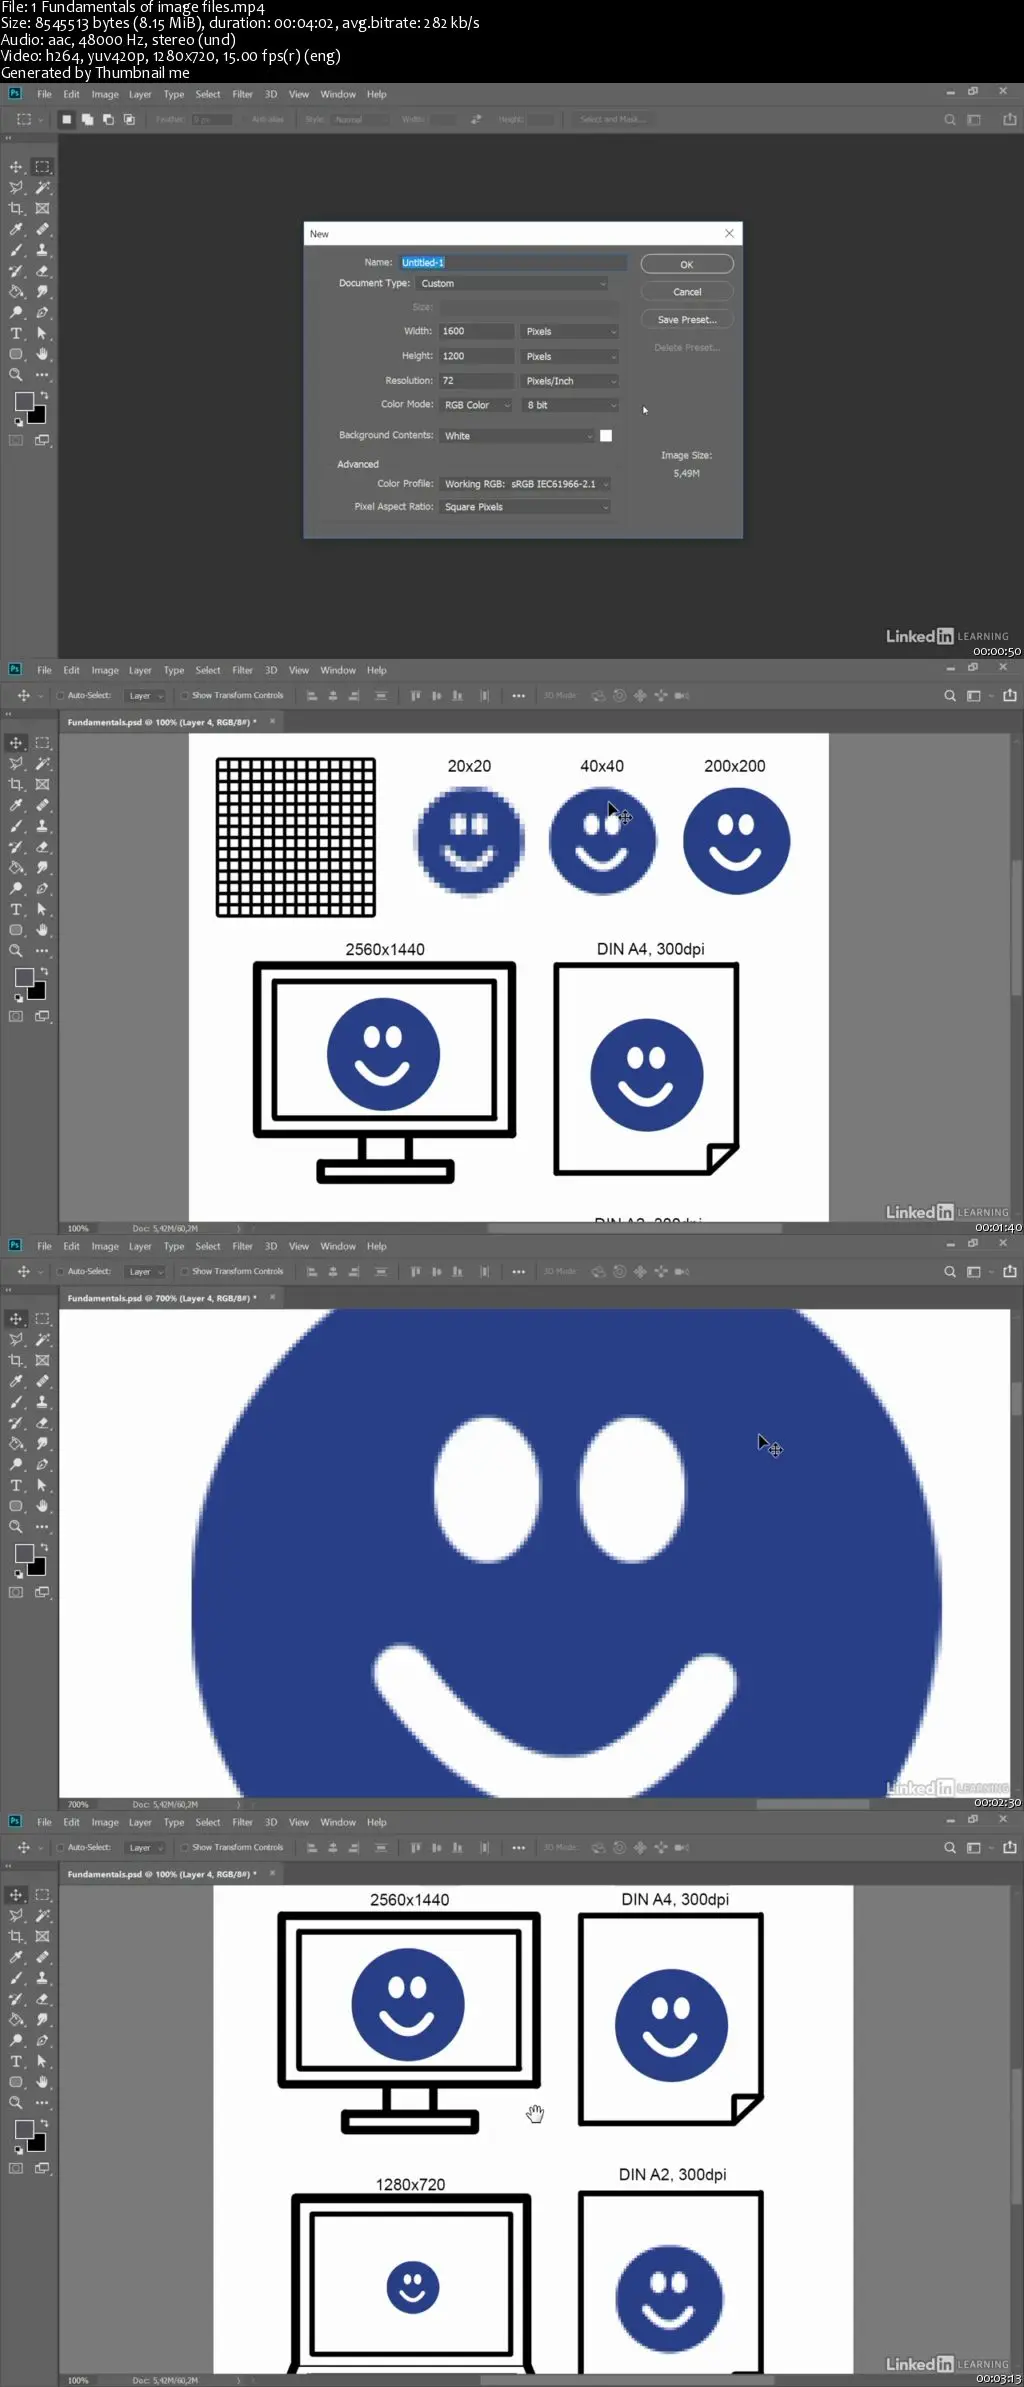The height and width of the screenshot is (2387, 1024).
Task: Select the Frame tool in the 1280x720 monitor frame
Action: (x=42, y=1937)
